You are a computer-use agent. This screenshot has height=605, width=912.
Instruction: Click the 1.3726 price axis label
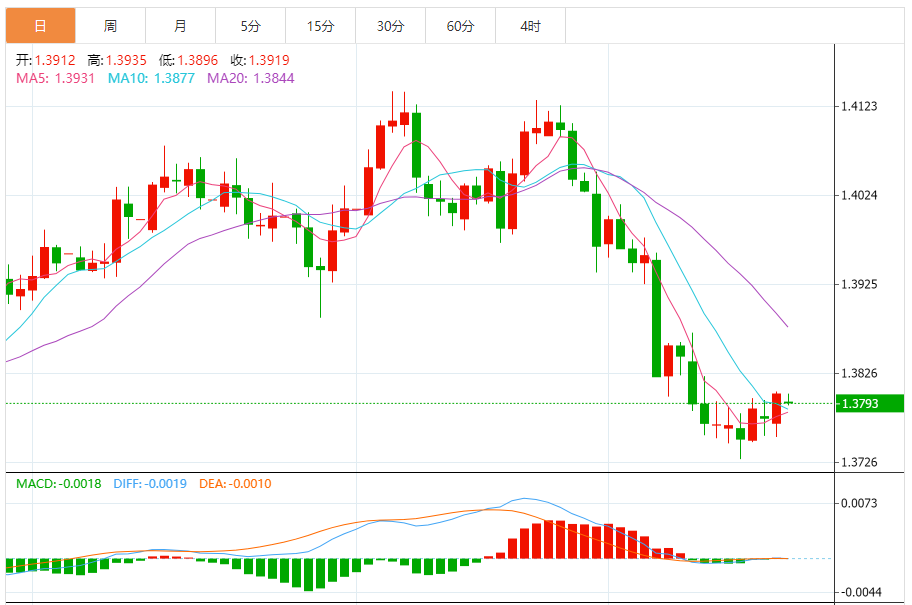859,462
